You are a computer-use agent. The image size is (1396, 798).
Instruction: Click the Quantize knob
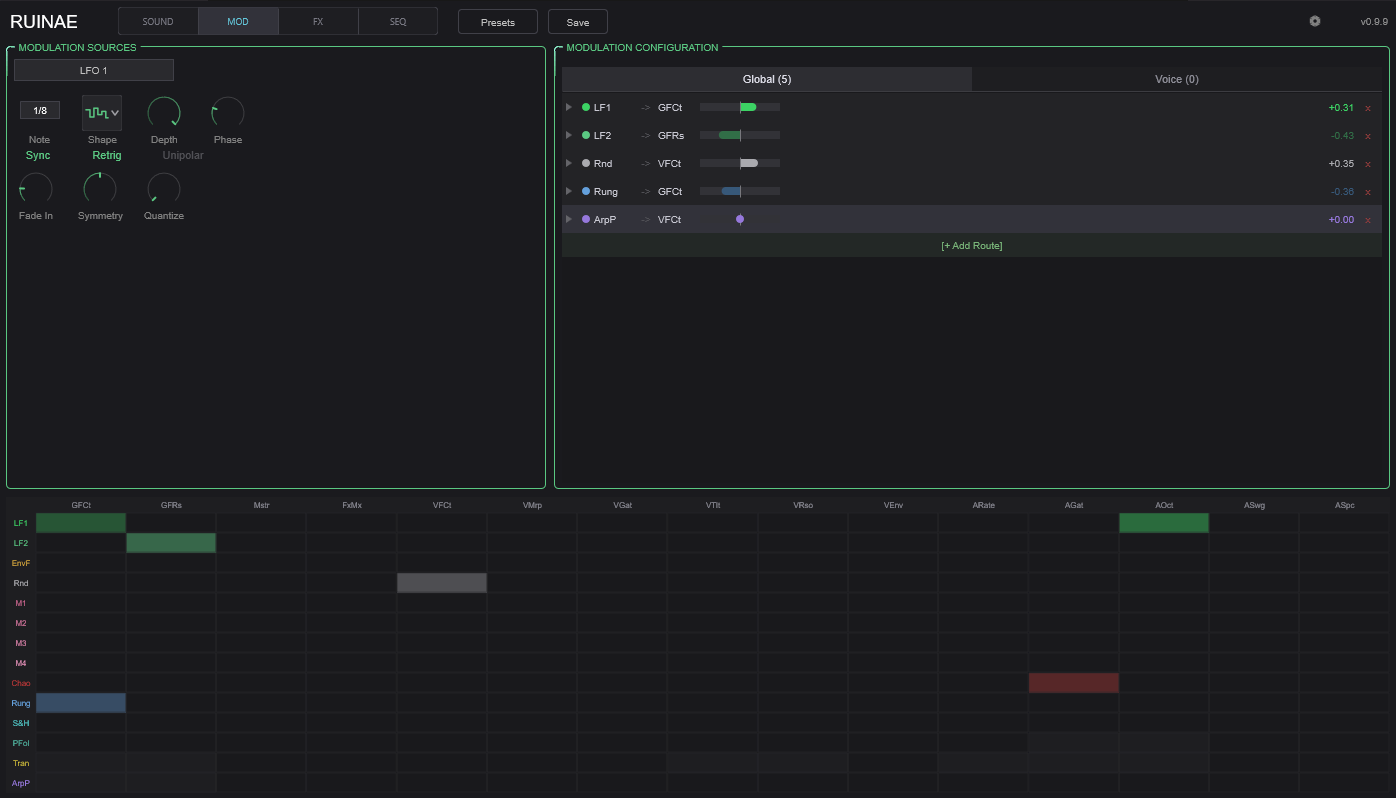[x=164, y=189]
